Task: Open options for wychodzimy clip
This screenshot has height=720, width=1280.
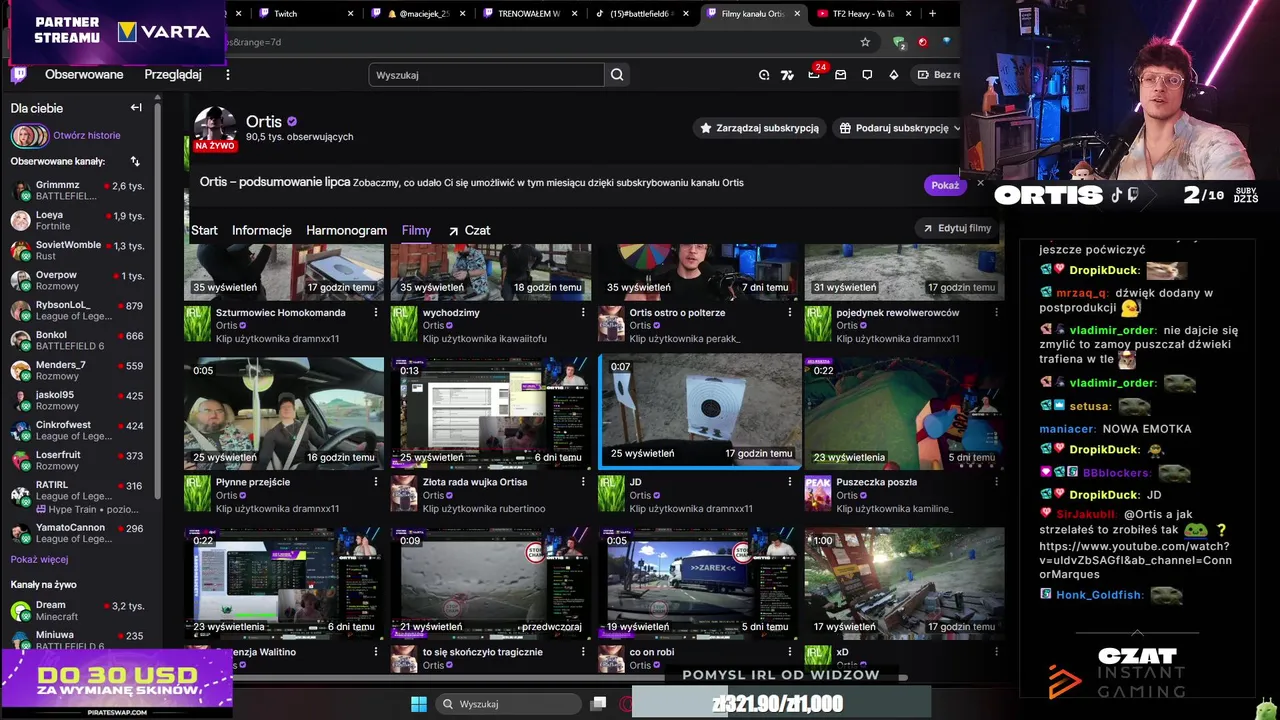Action: 583,313
